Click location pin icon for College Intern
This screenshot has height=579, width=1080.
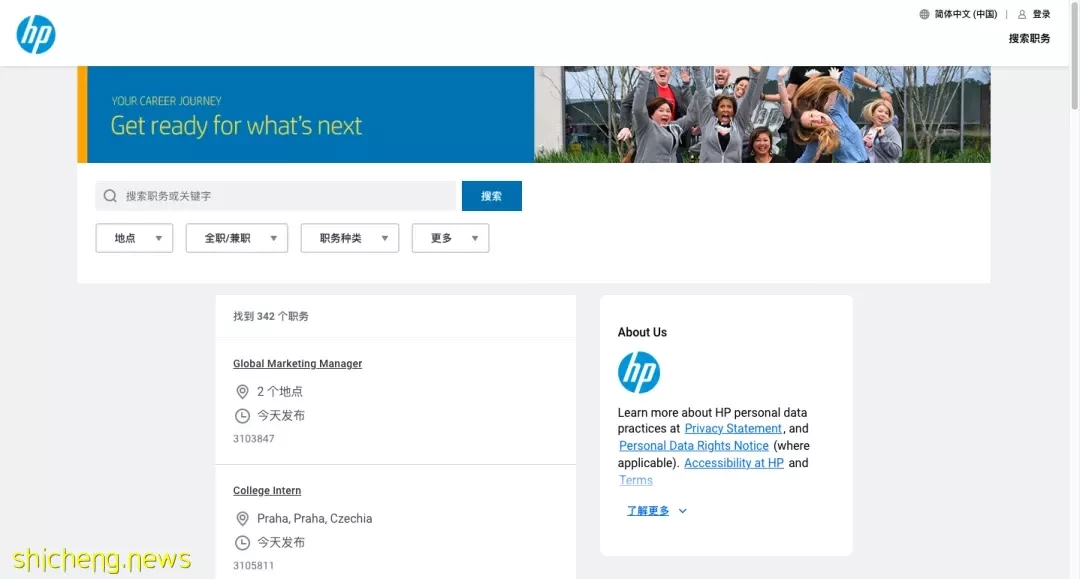coord(242,518)
